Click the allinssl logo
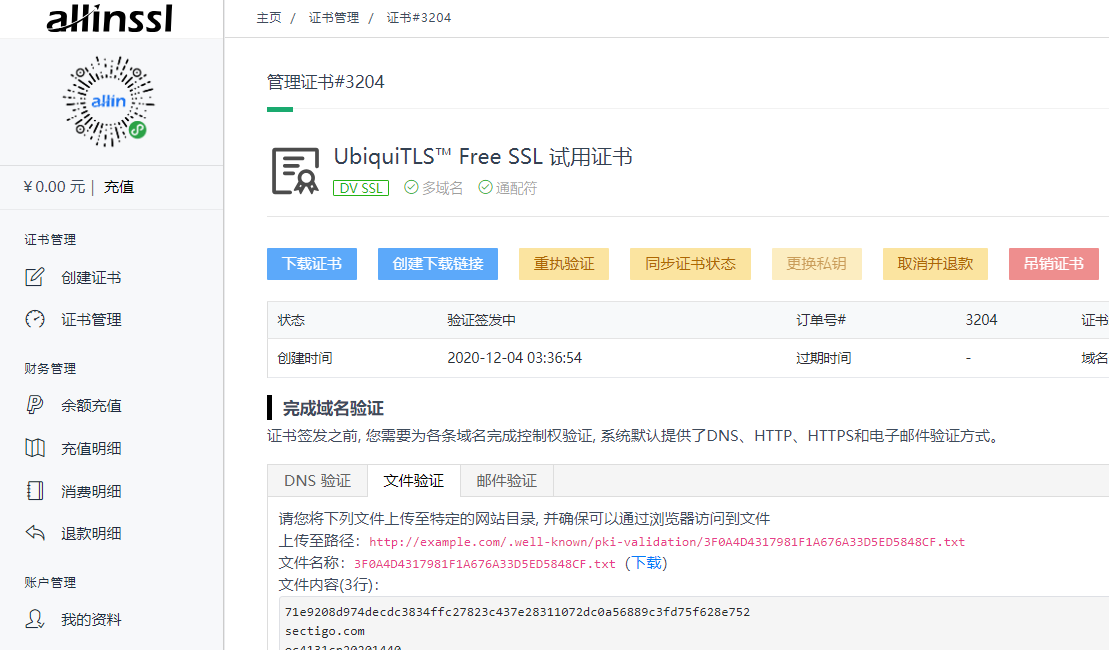This screenshot has height=650, width=1109. [x=110, y=18]
